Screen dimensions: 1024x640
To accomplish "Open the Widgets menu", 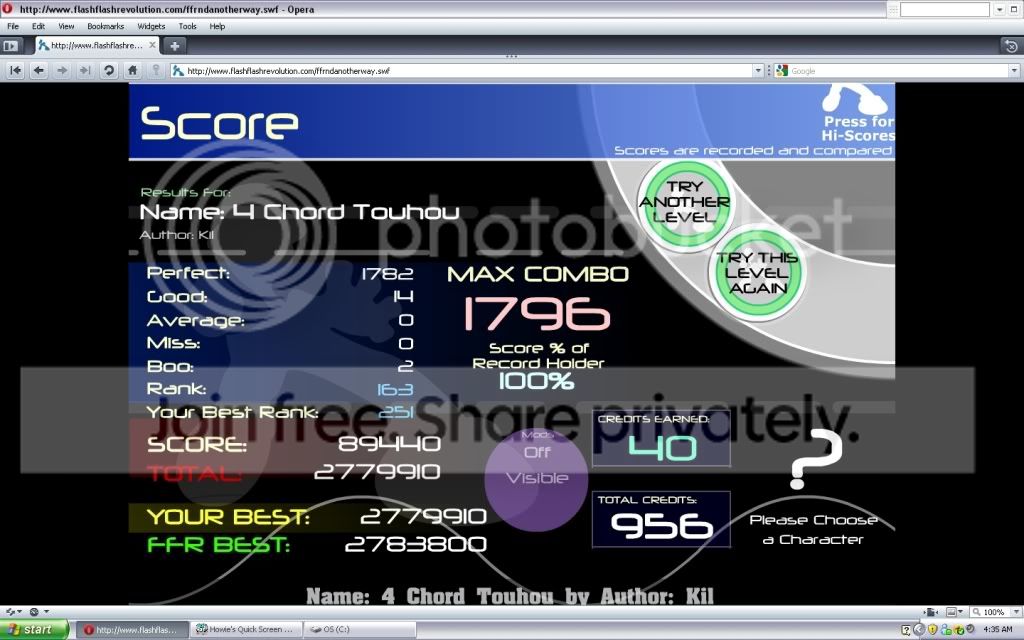I will pyautogui.click(x=151, y=26).
